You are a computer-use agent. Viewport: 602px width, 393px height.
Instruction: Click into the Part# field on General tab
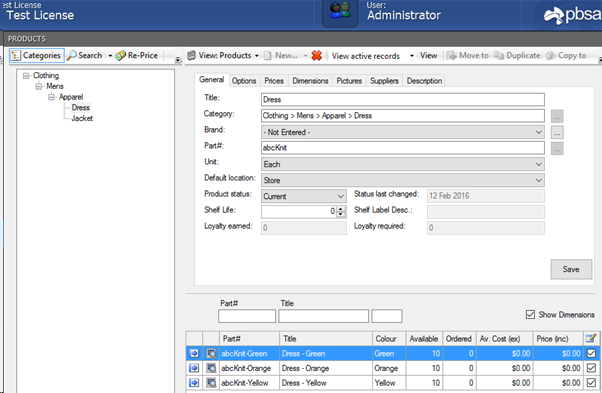point(403,148)
